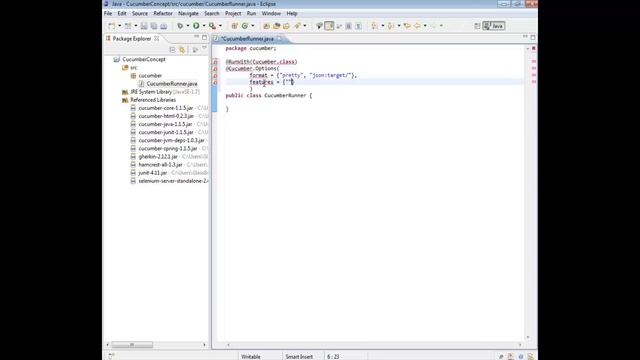Open the Debug icon dropdown arrow

pyautogui.click(x=188, y=26)
